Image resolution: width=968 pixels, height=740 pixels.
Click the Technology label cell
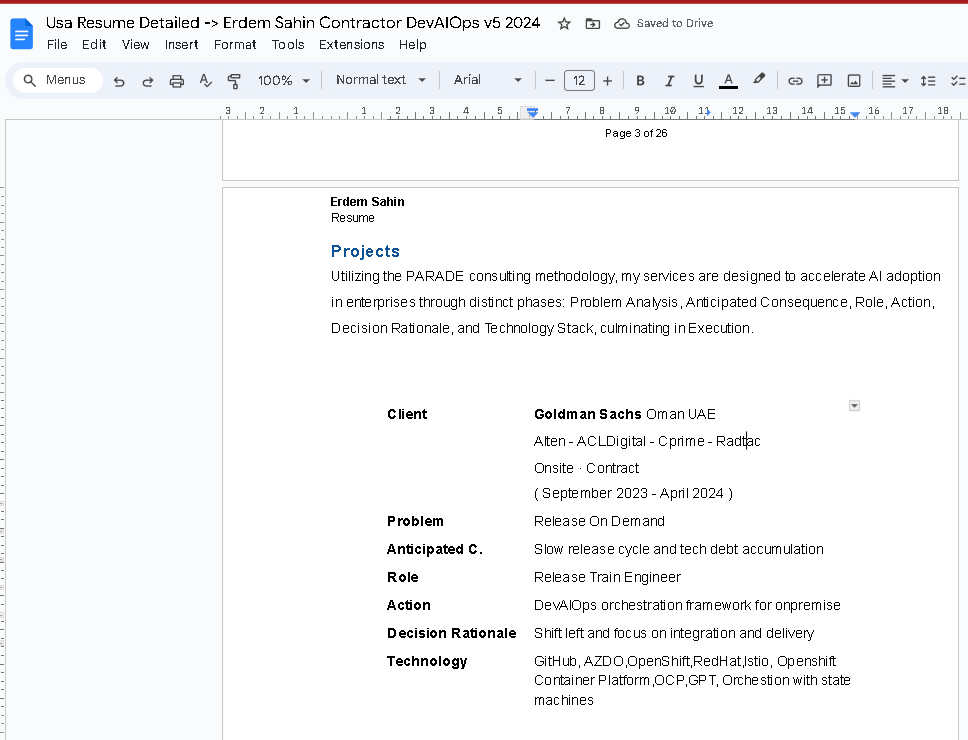(x=427, y=662)
